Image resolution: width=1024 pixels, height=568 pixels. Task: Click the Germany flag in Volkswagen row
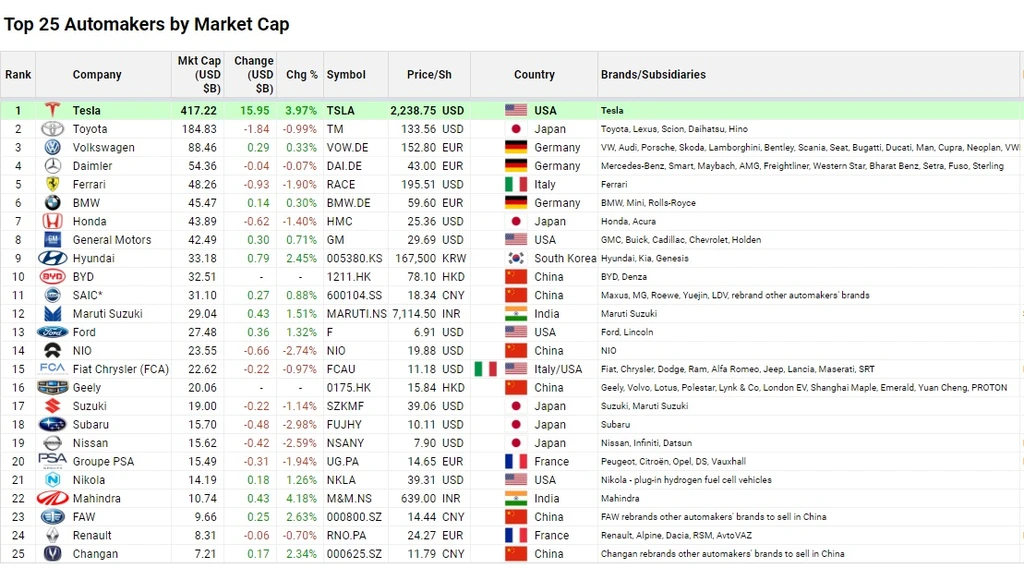[x=516, y=147]
